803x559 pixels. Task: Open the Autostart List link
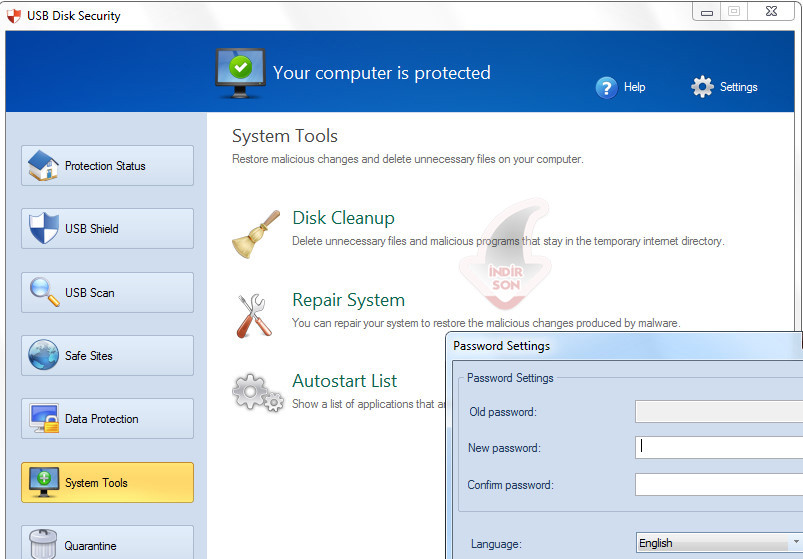[x=345, y=381]
